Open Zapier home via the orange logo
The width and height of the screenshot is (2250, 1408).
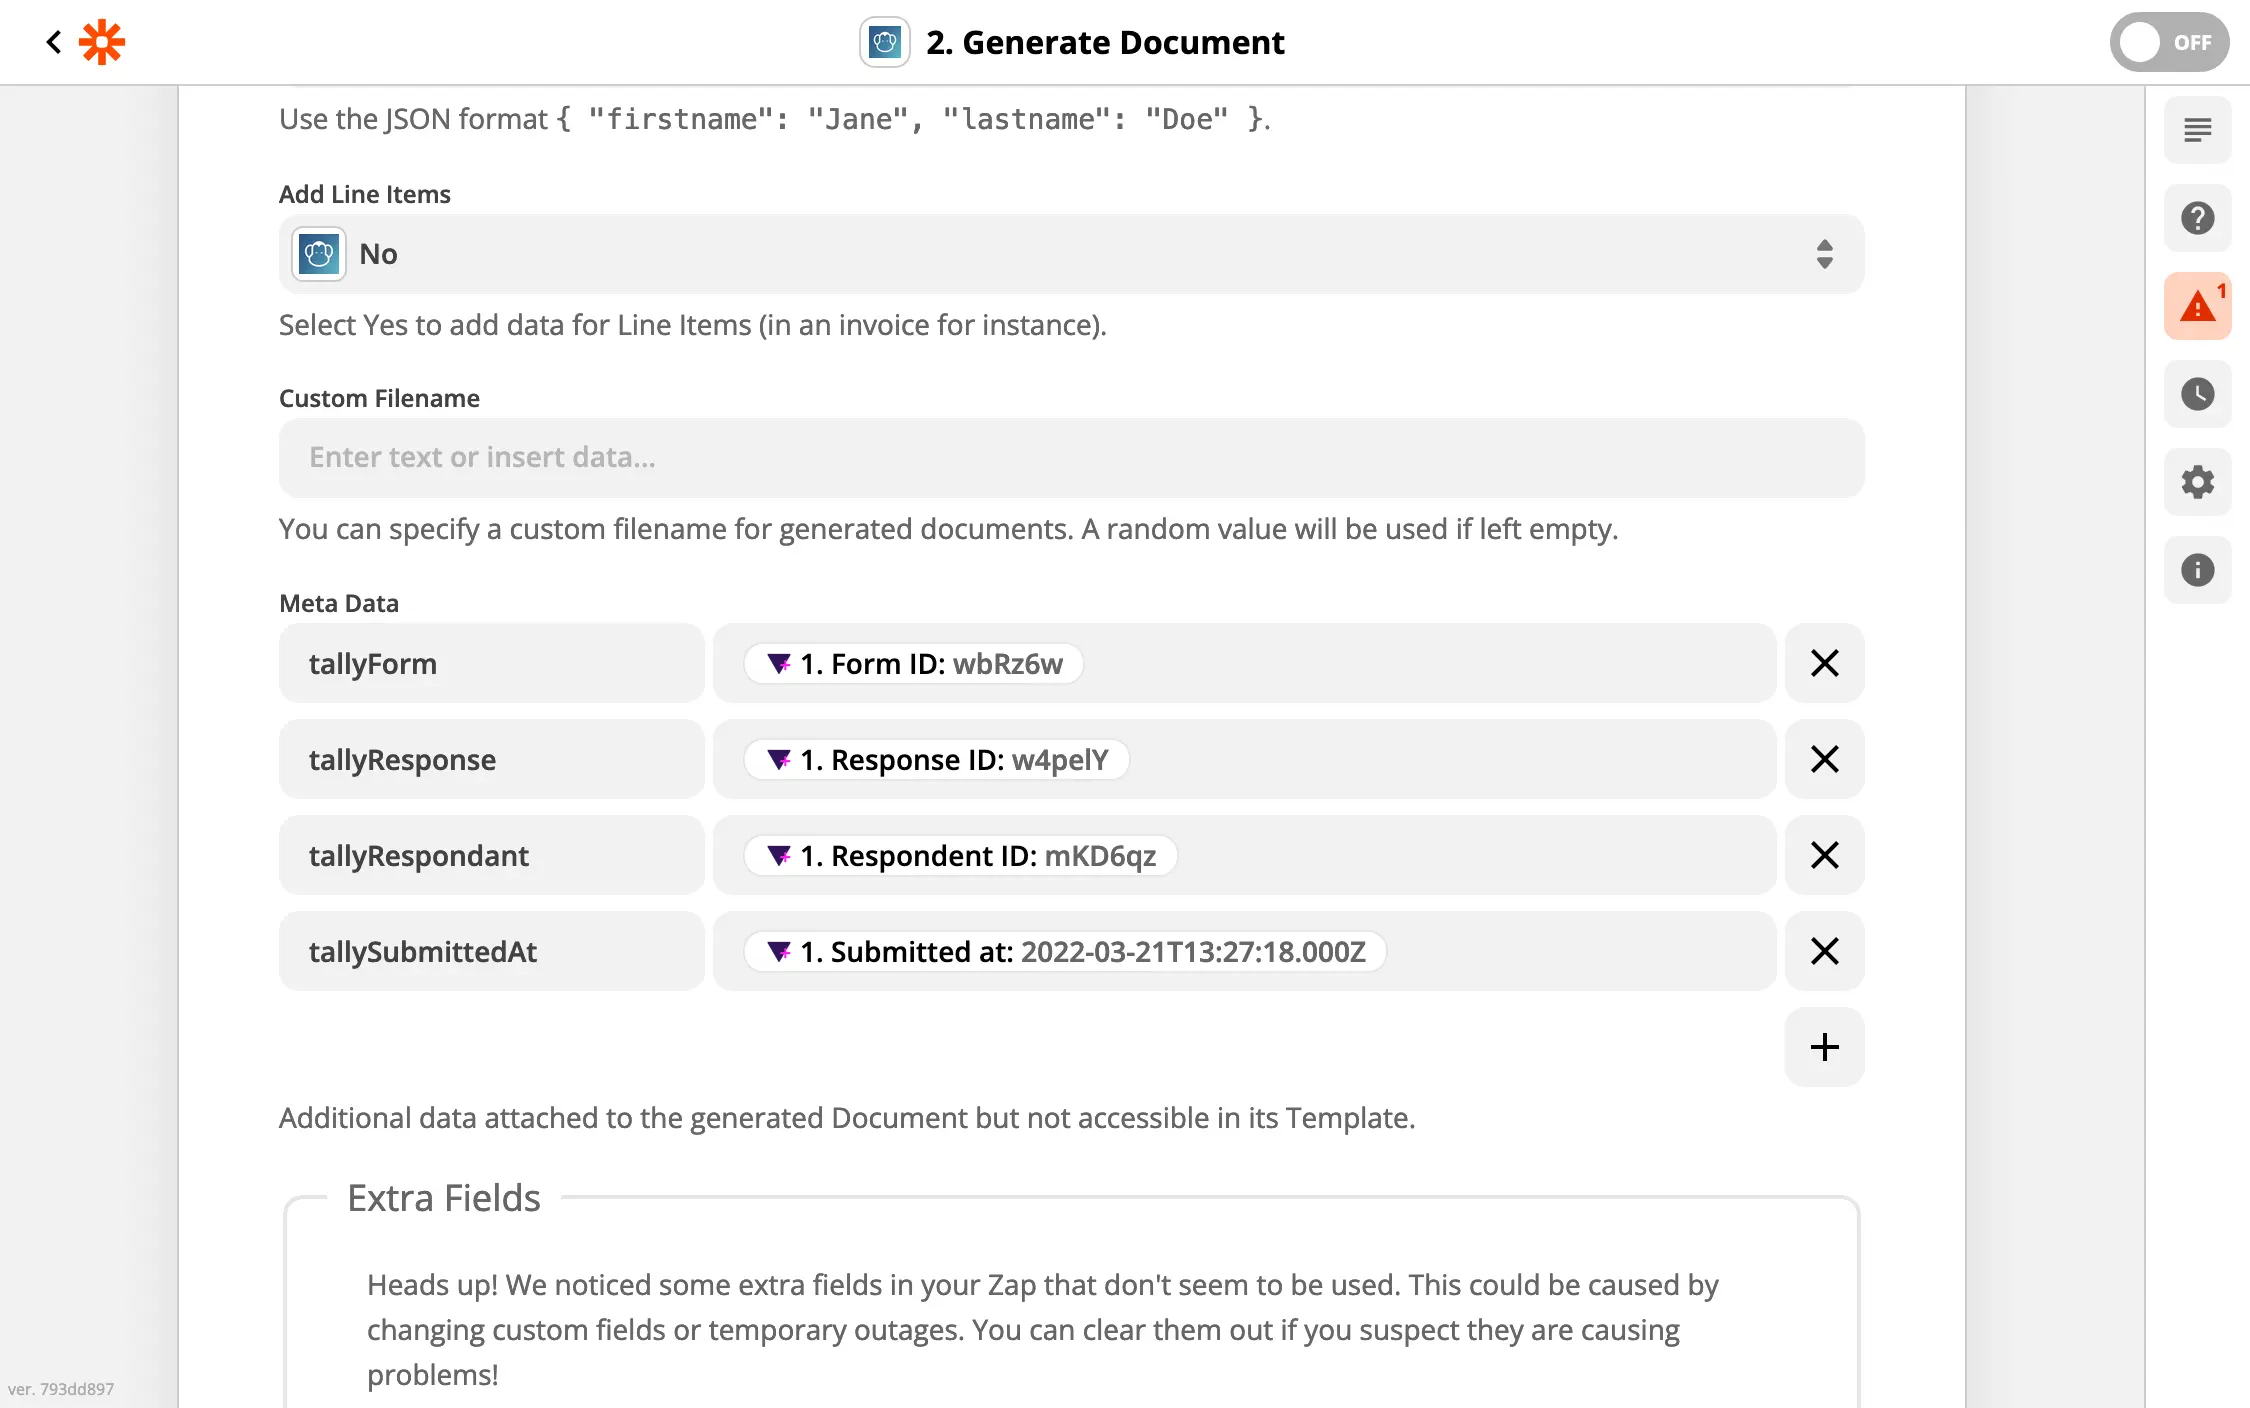(x=100, y=42)
